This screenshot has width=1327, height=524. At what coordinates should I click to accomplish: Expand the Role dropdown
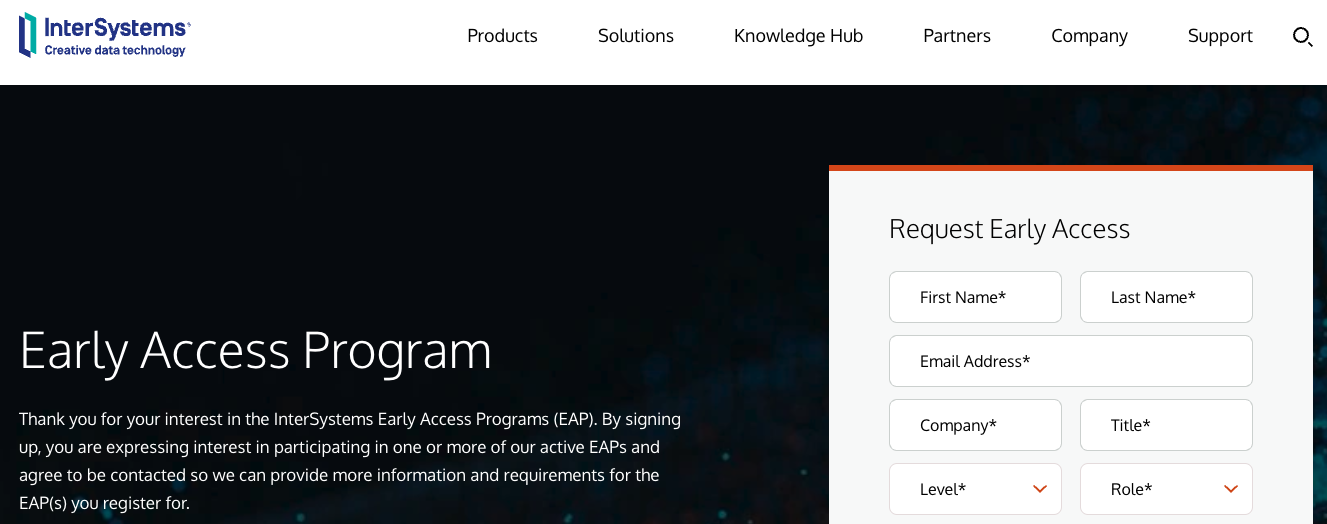(x=1166, y=489)
